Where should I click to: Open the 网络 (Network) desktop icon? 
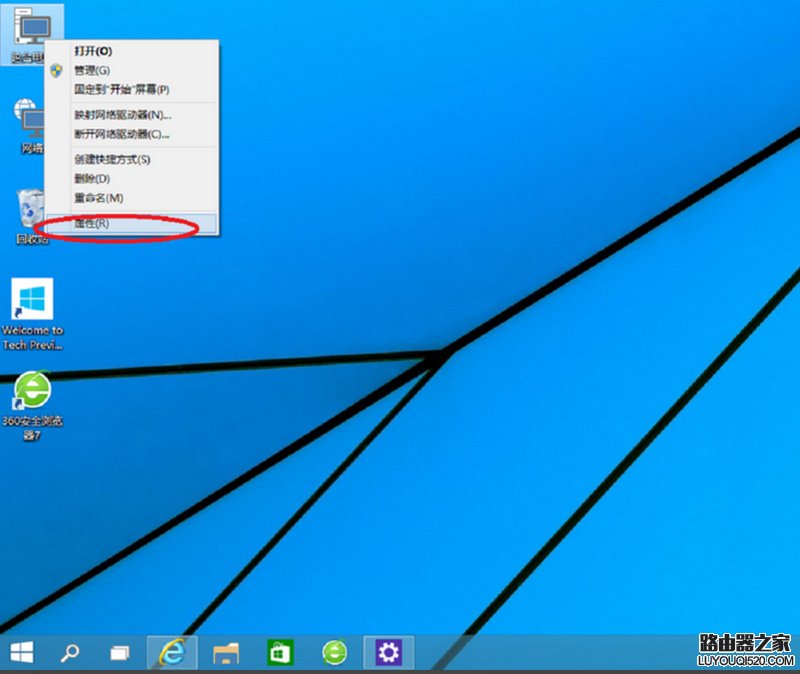click(28, 120)
